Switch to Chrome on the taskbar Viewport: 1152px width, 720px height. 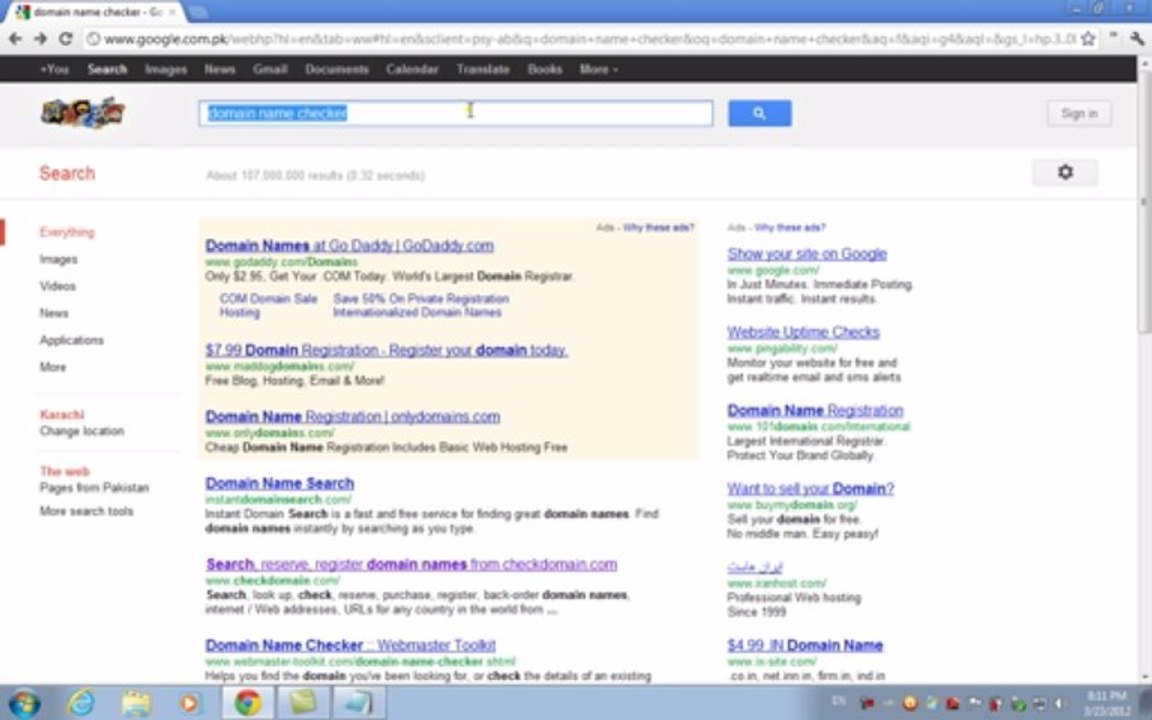[248, 703]
